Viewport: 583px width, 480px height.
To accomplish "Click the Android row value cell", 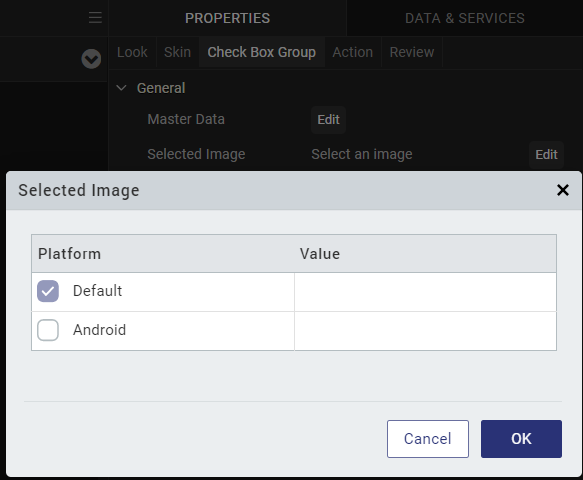I will [x=425, y=331].
